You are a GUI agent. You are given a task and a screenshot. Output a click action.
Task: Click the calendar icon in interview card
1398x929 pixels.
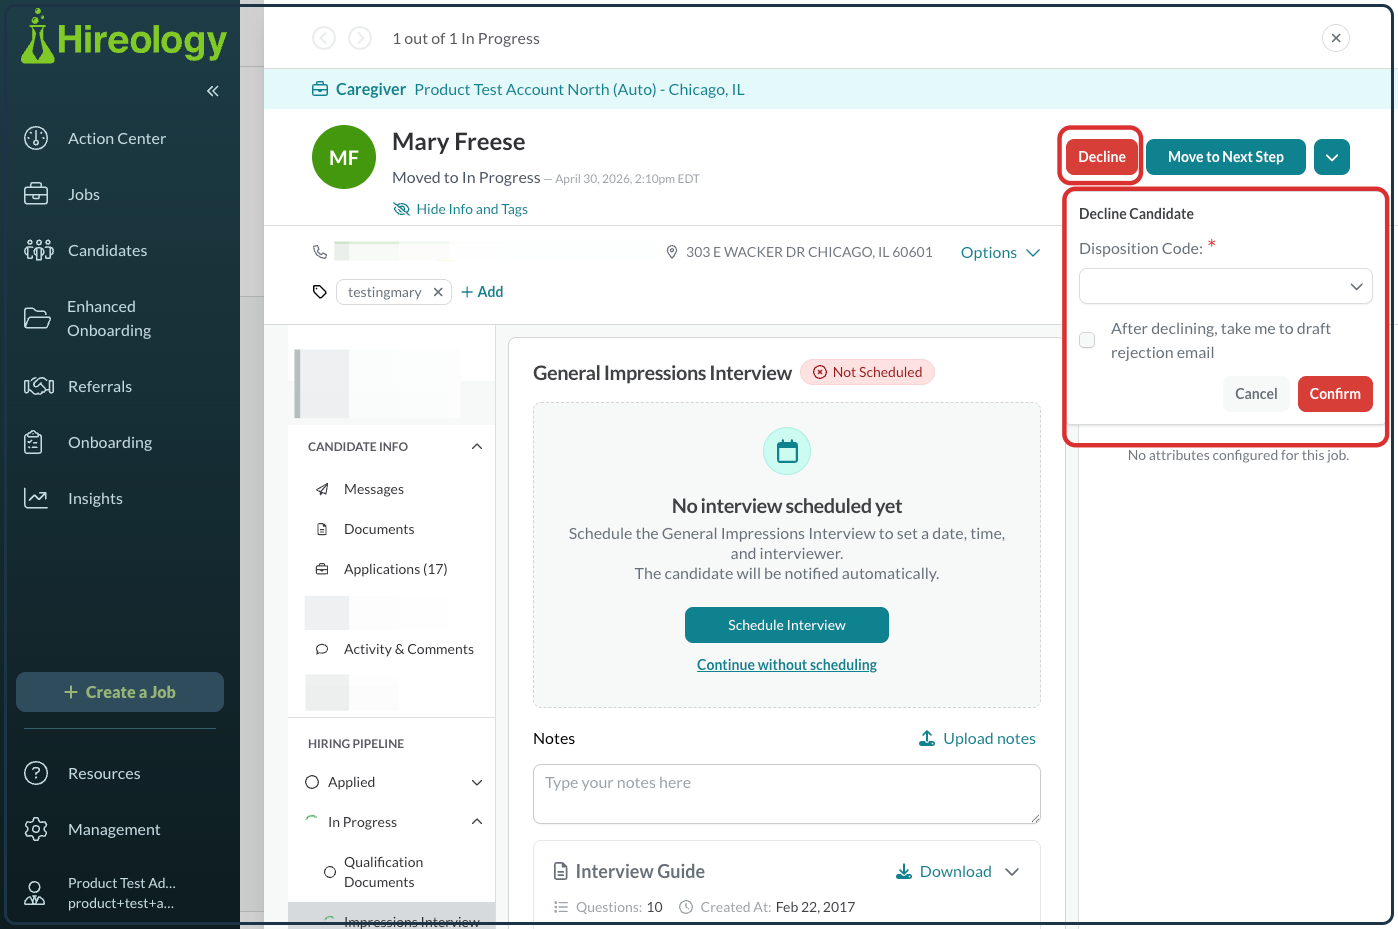pos(787,451)
